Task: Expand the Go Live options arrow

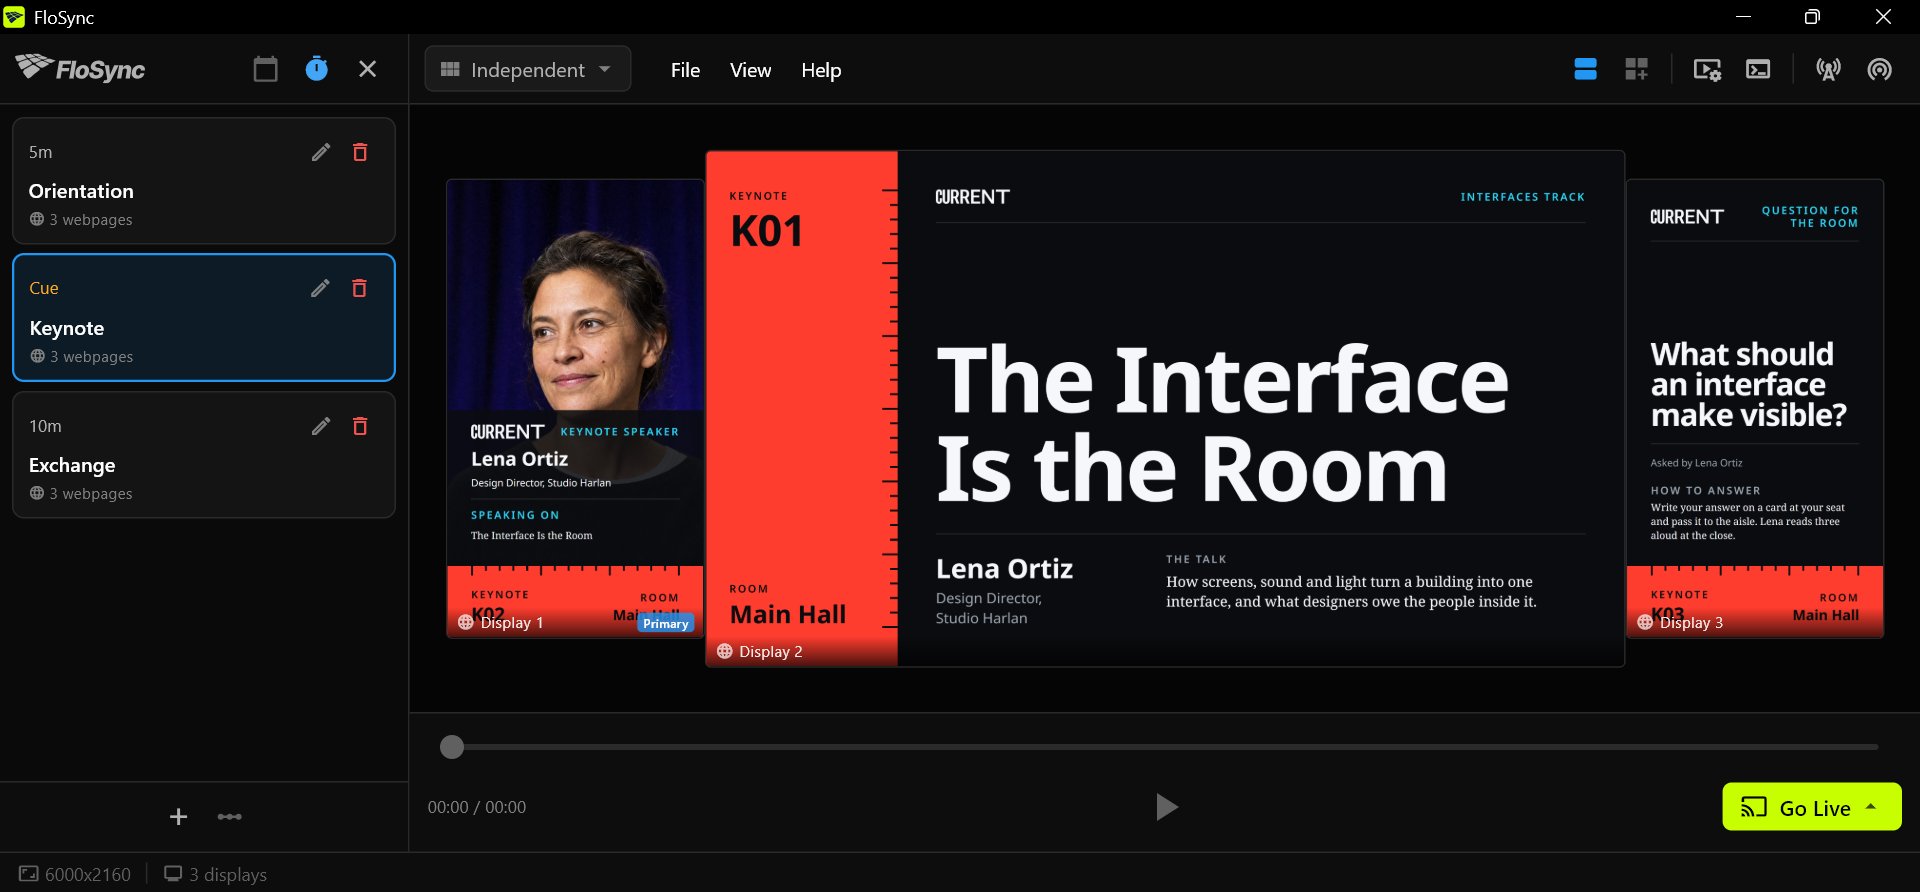Action: [x=1871, y=807]
